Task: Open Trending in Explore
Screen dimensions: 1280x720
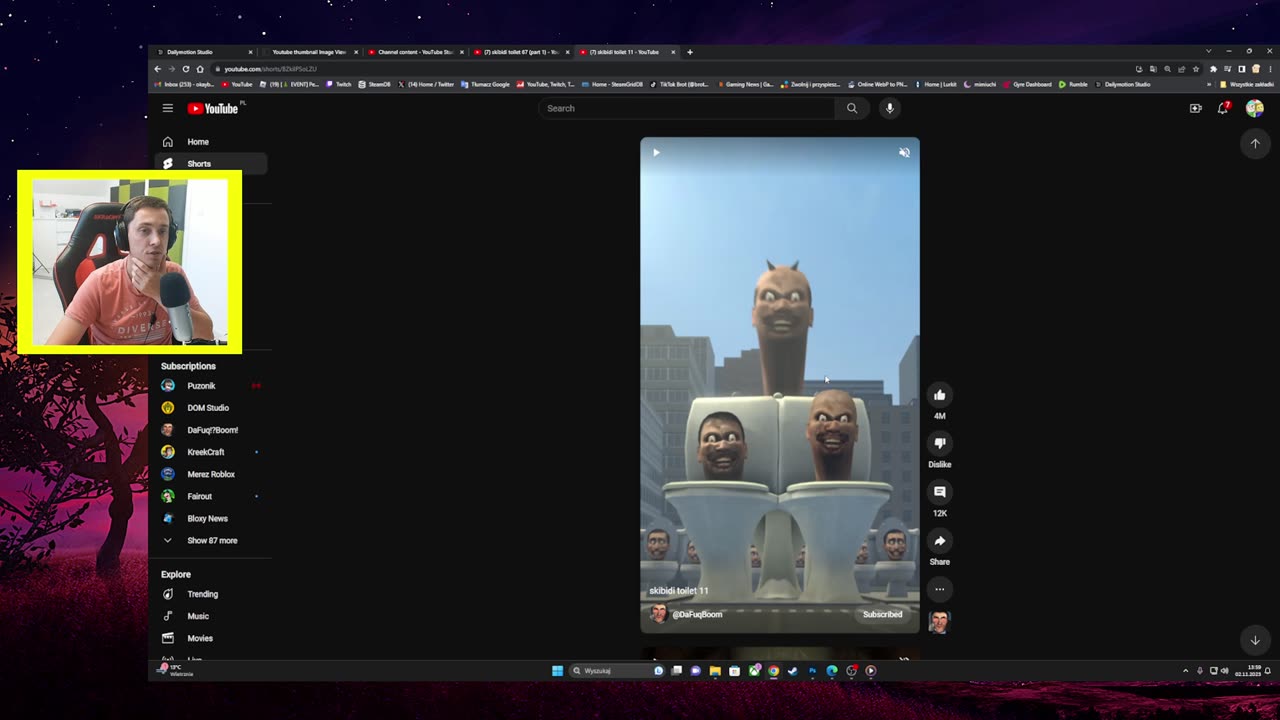Action: click(x=210, y=594)
